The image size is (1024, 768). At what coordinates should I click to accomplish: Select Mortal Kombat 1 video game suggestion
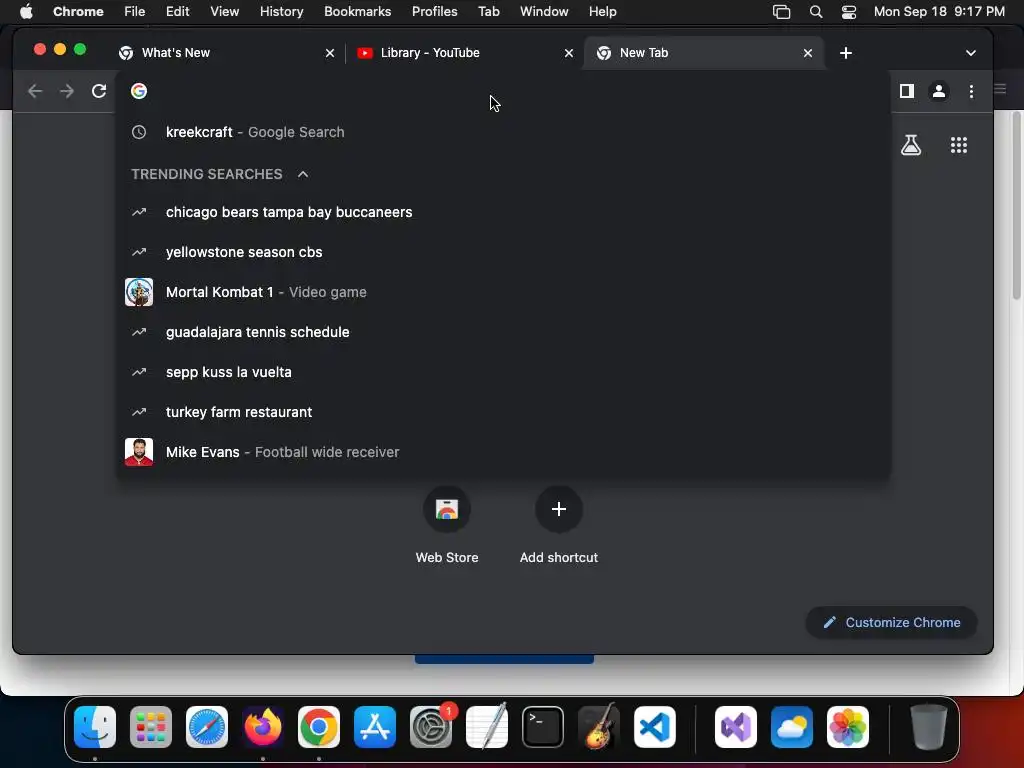point(504,292)
